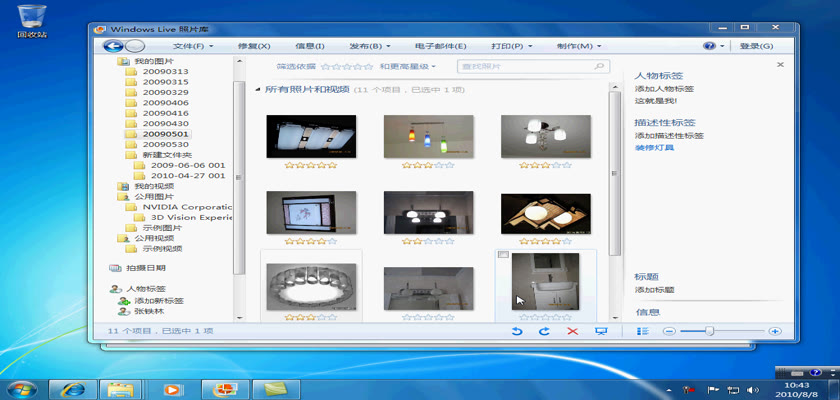Open the 修复(X) menu item
840x400 pixels.
[x=254, y=46]
